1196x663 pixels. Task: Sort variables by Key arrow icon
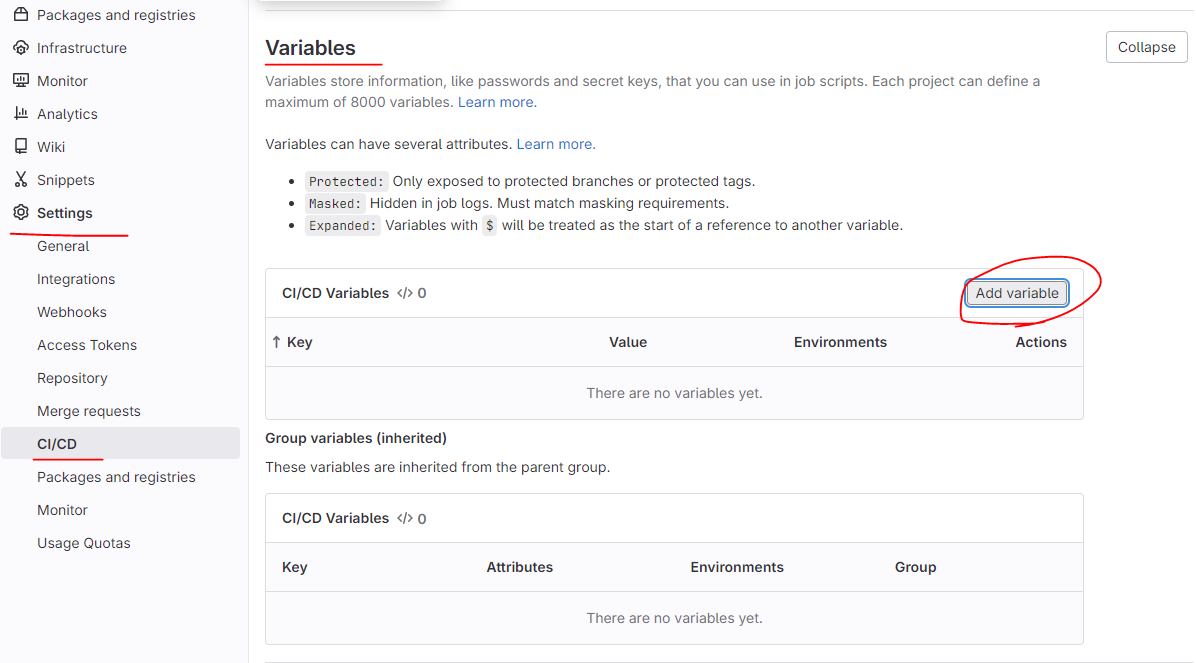(x=277, y=342)
